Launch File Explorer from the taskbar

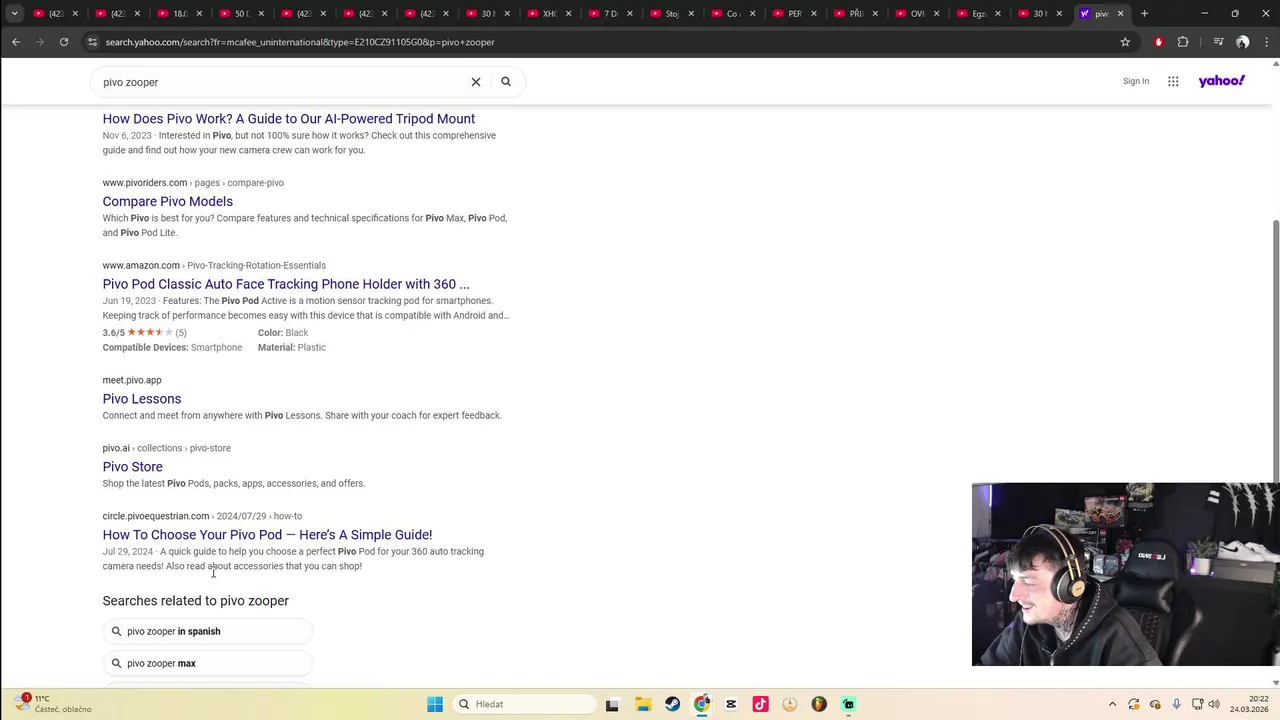tap(643, 704)
